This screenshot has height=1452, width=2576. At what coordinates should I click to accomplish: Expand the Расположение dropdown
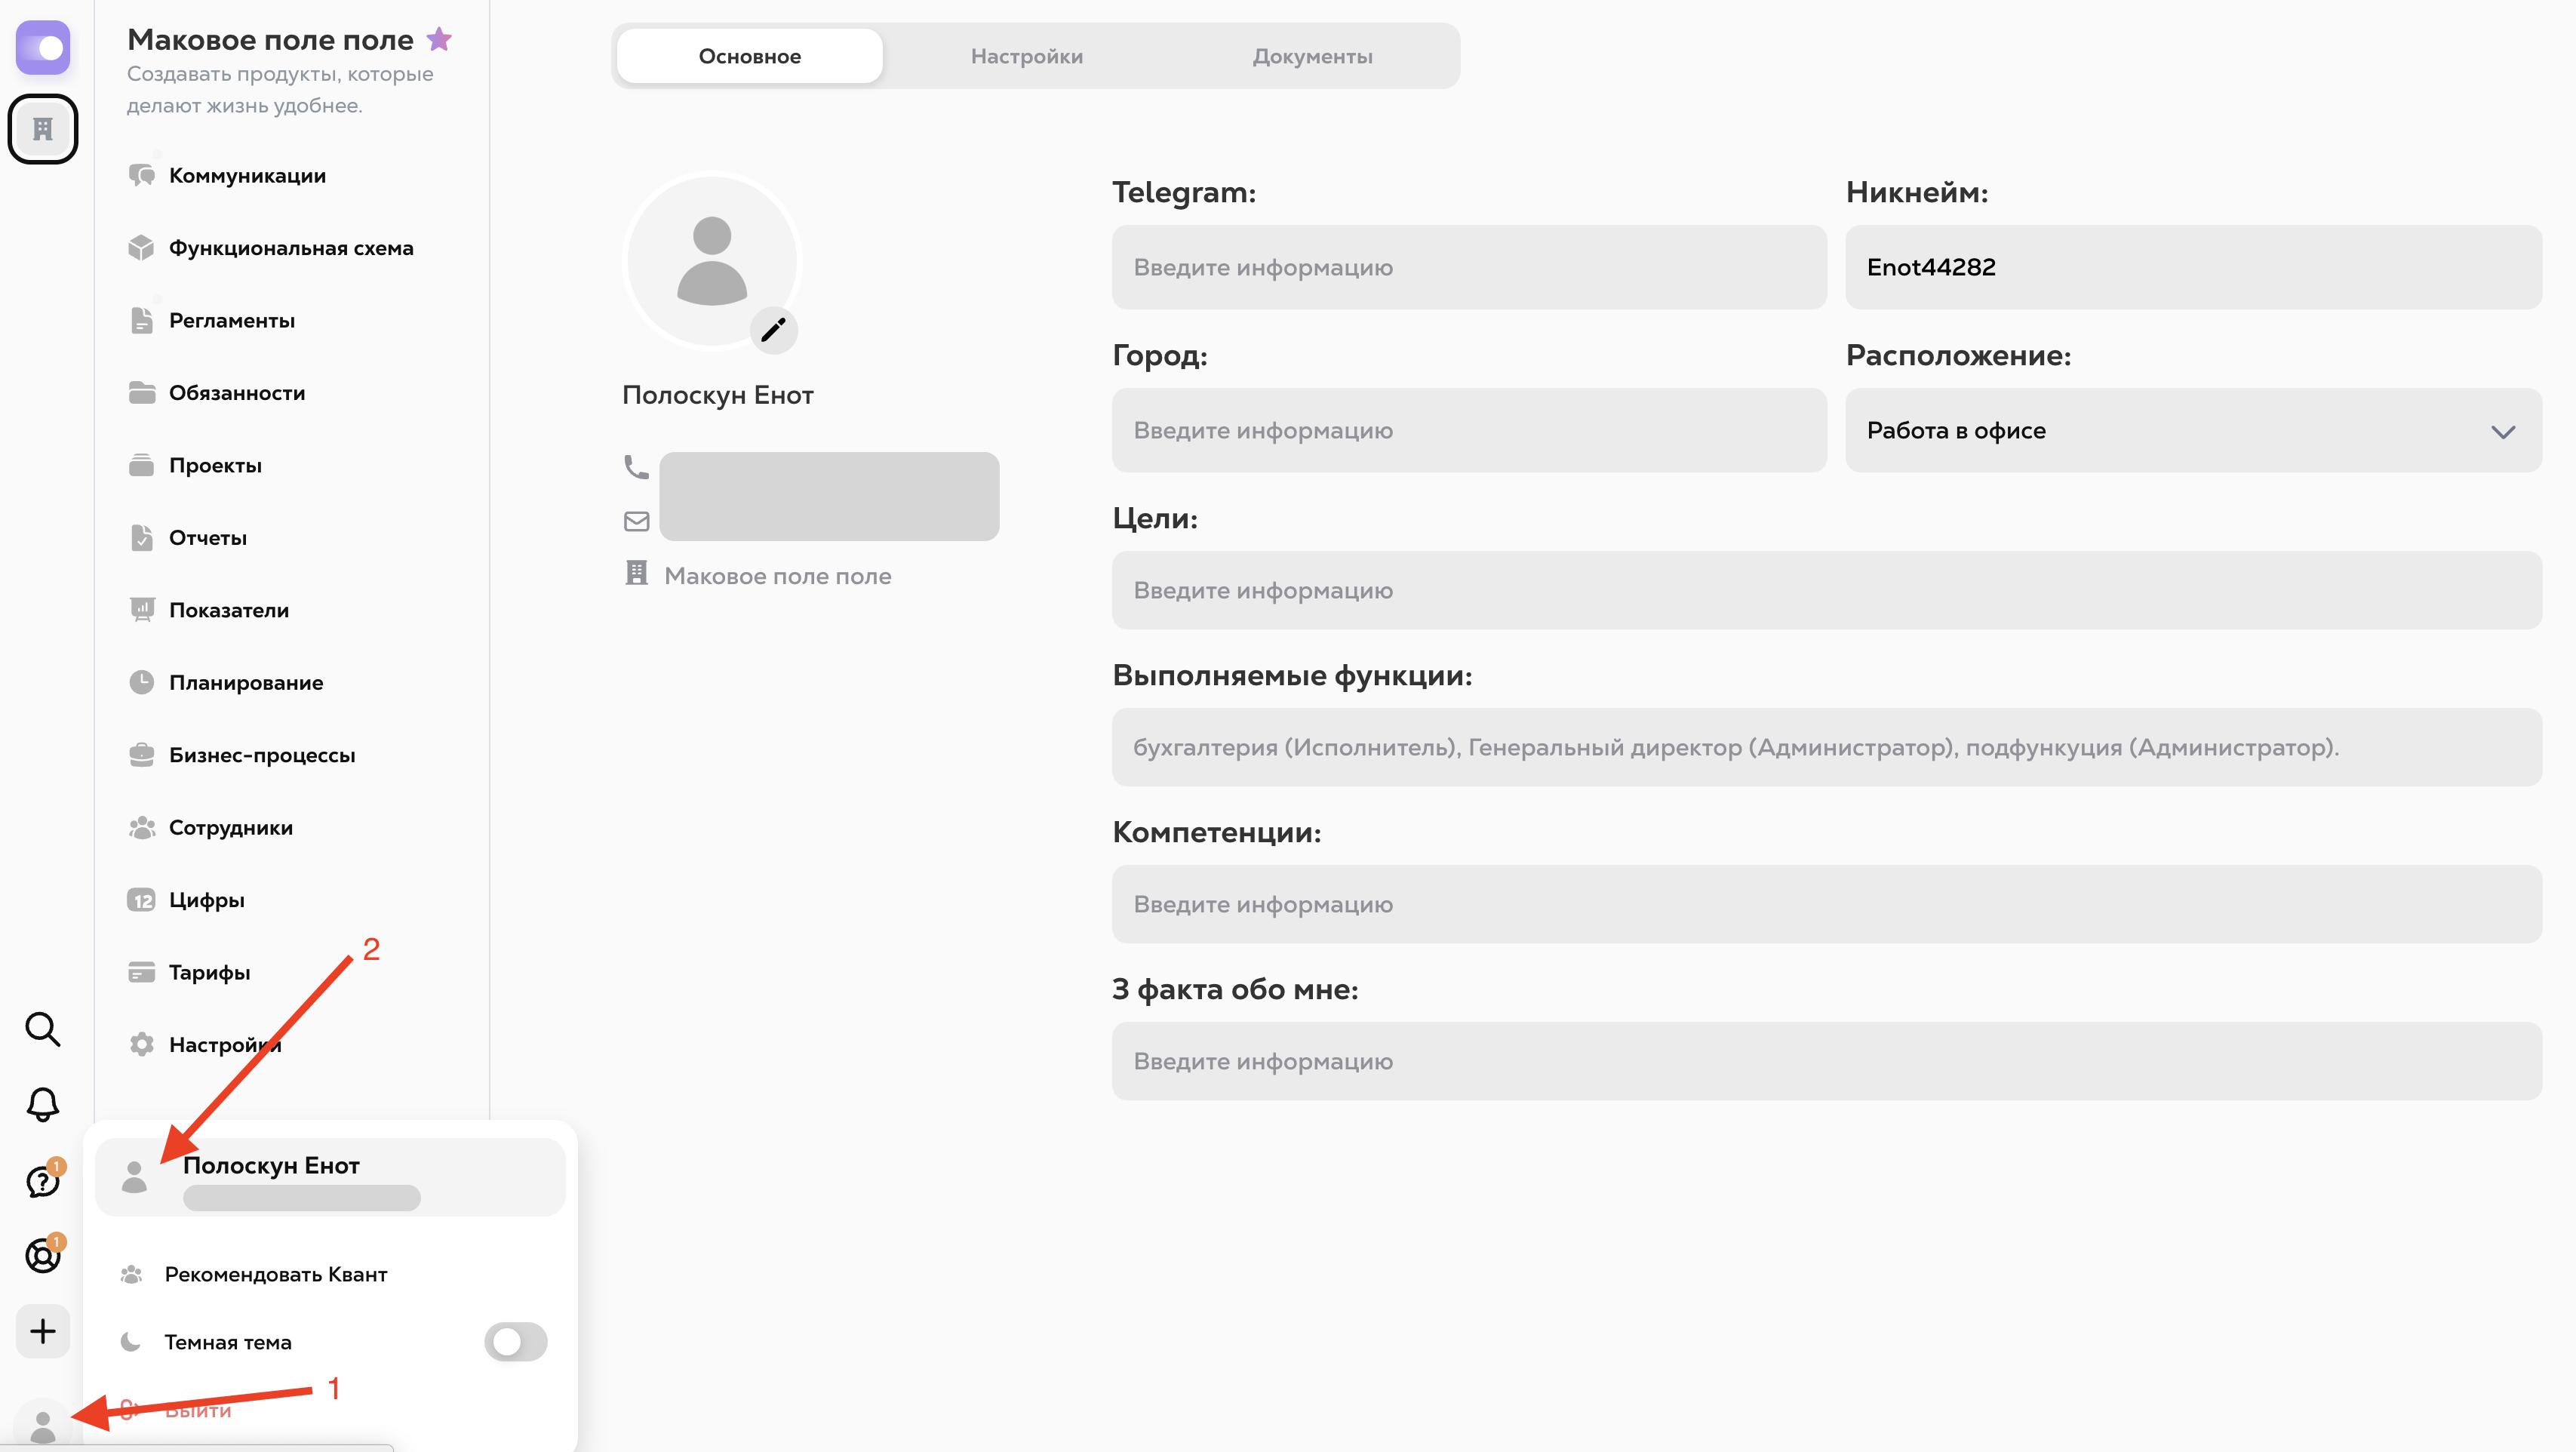tap(2193, 430)
